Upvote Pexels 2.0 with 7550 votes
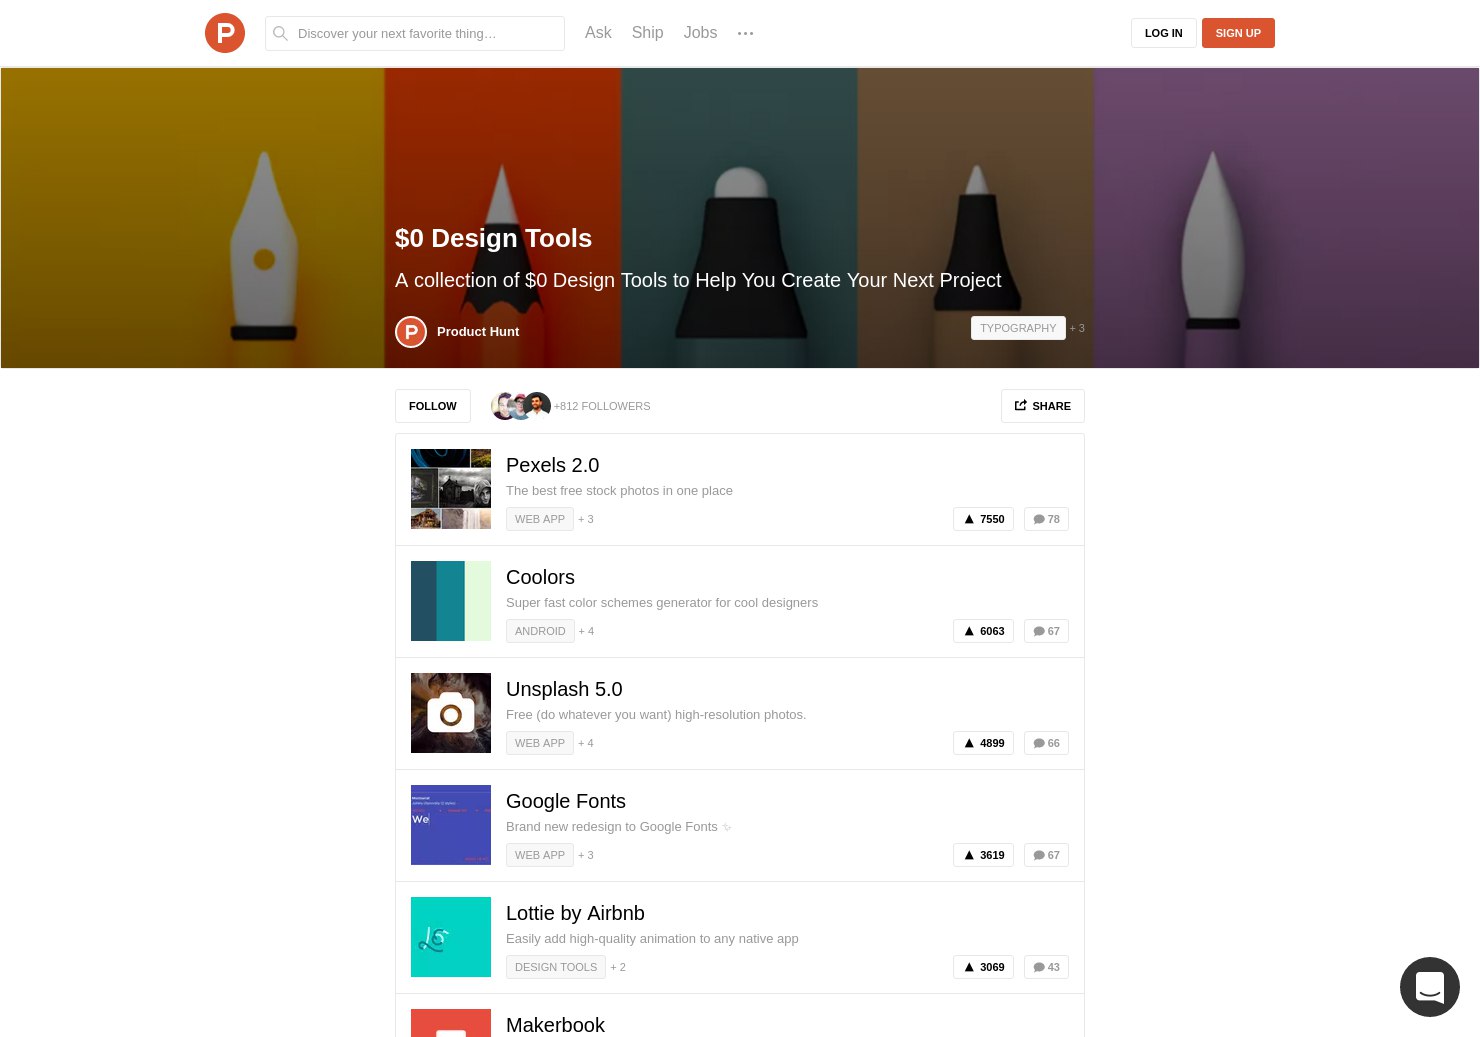 click(x=983, y=519)
